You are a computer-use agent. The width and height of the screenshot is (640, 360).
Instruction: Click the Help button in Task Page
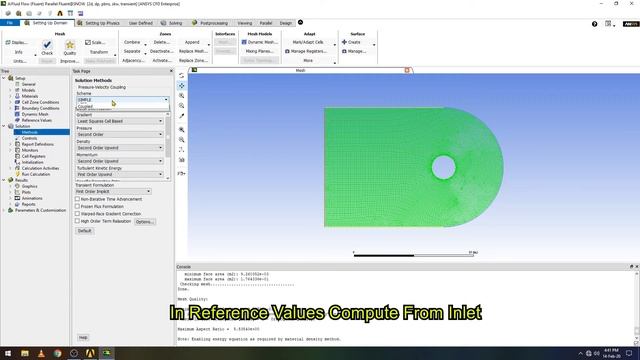(83, 338)
